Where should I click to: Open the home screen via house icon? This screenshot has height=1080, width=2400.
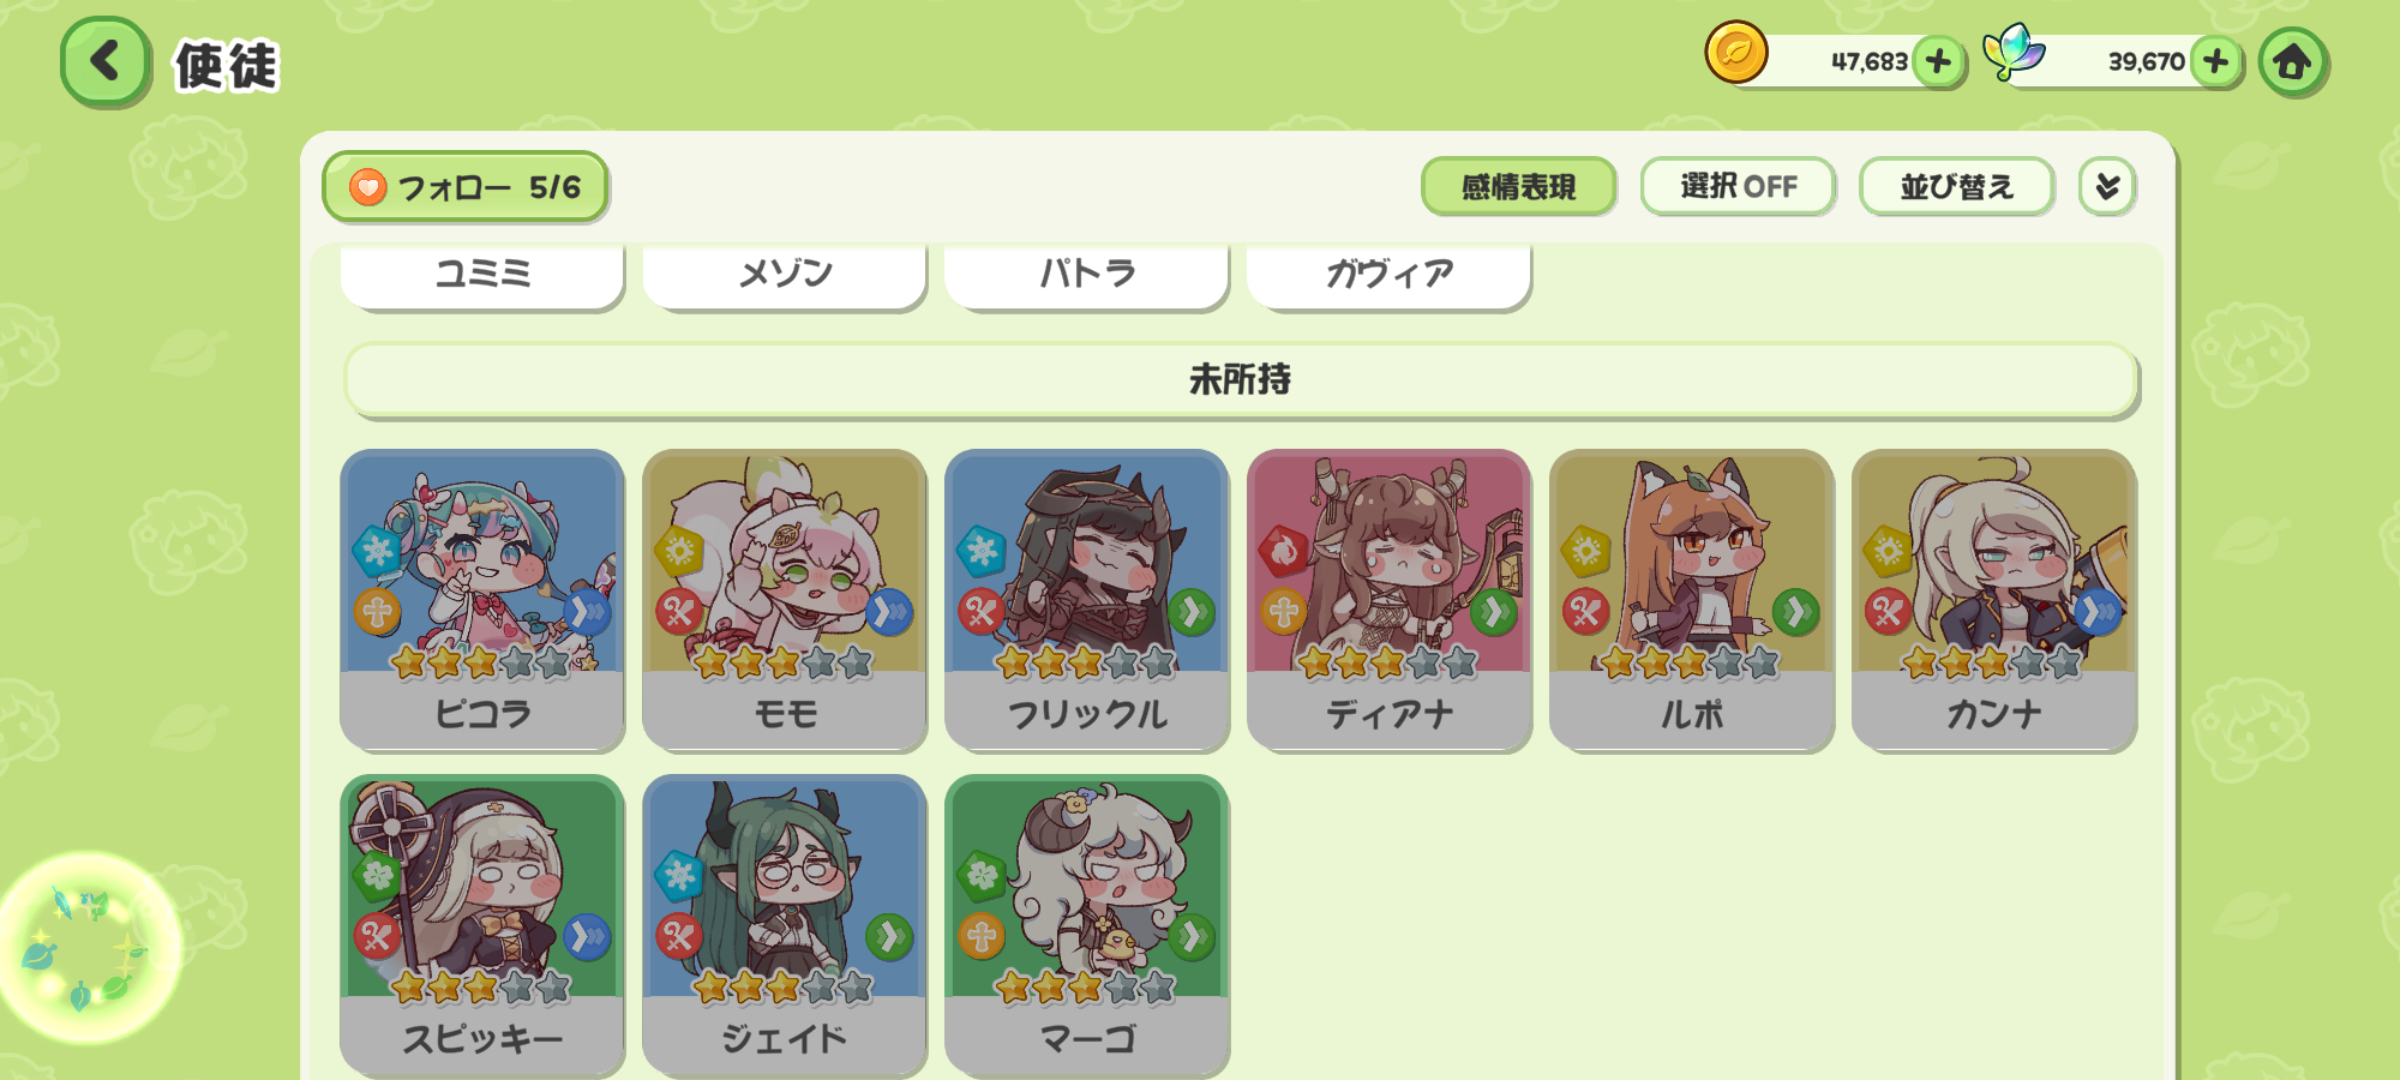click(x=2293, y=62)
